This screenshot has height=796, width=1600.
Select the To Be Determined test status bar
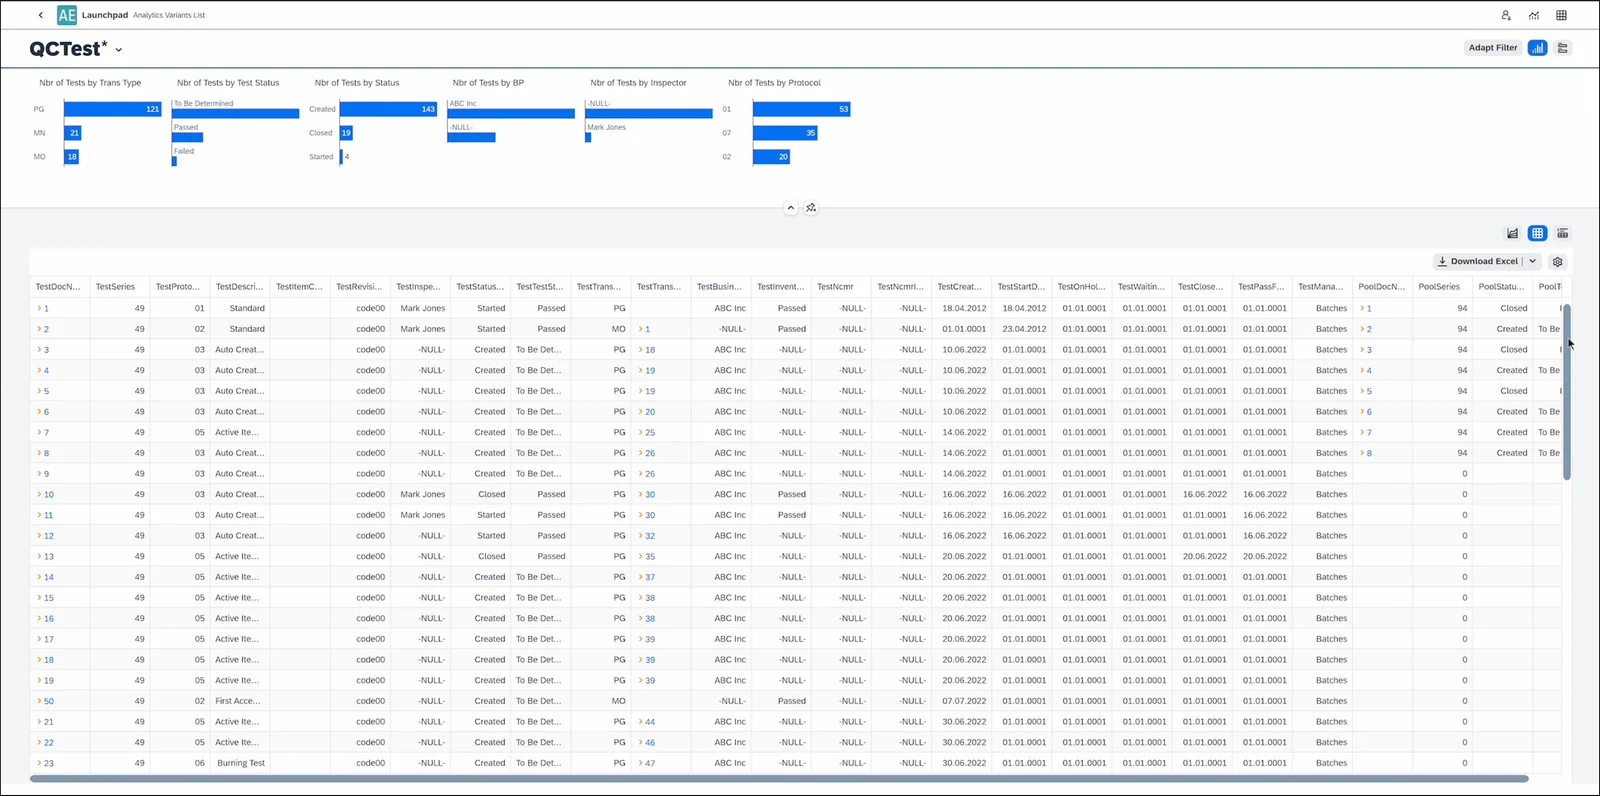236,113
